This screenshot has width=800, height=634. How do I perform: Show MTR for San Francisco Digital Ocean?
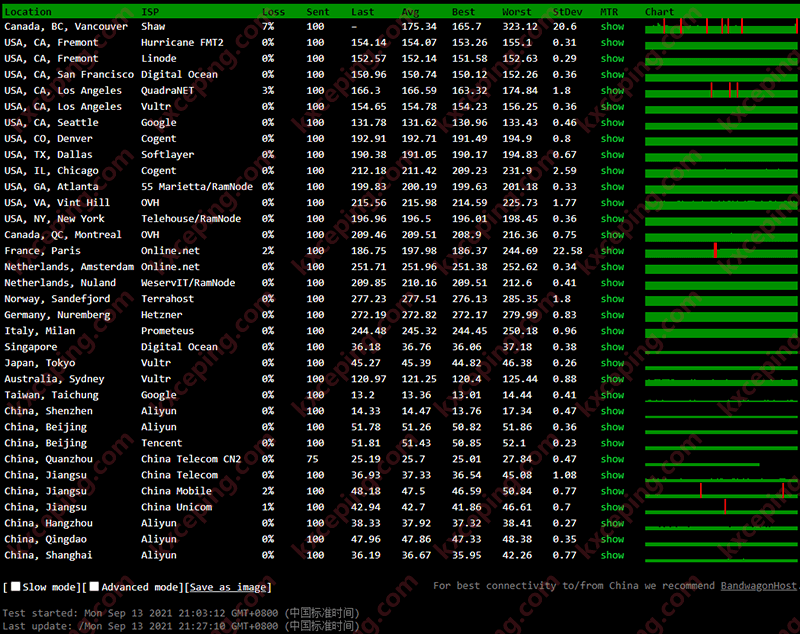pos(612,74)
